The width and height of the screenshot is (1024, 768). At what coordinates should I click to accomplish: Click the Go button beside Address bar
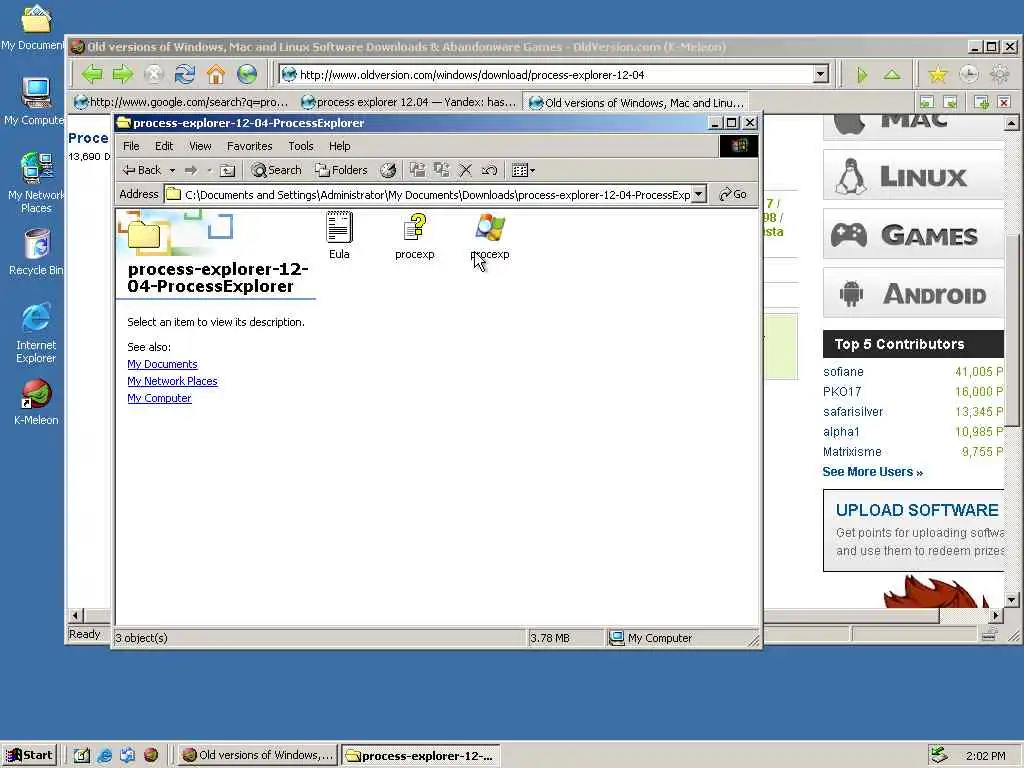tap(733, 194)
